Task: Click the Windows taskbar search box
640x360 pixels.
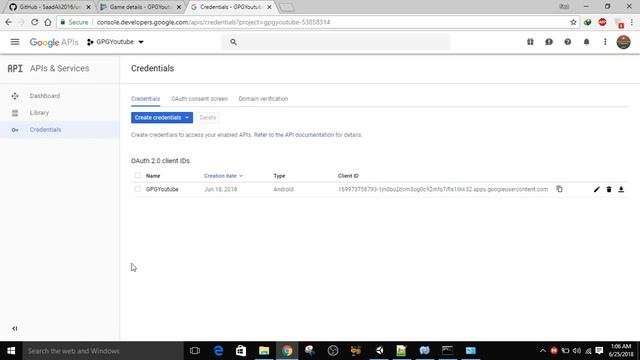Action: 103,351
